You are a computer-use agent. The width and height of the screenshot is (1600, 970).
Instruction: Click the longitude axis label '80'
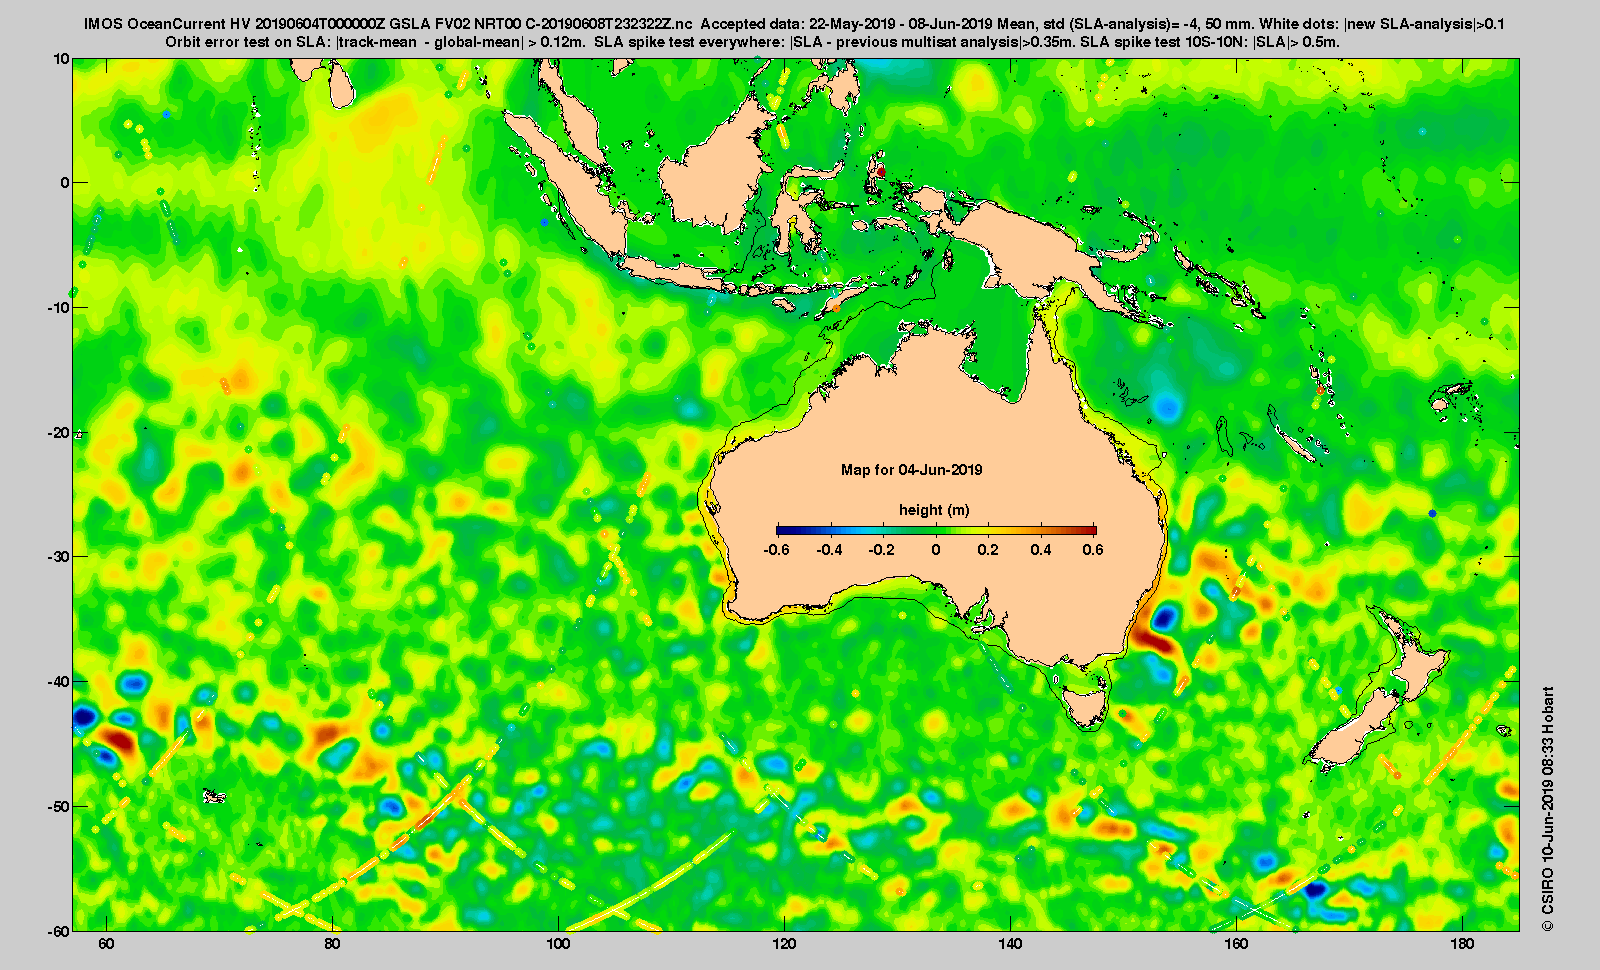point(332,944)
